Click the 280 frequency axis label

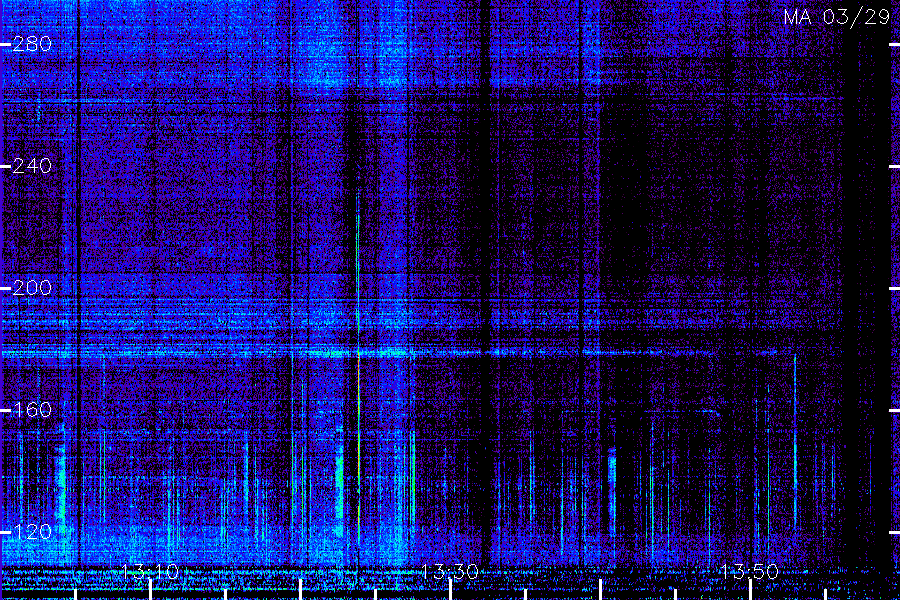click(32, 44)
